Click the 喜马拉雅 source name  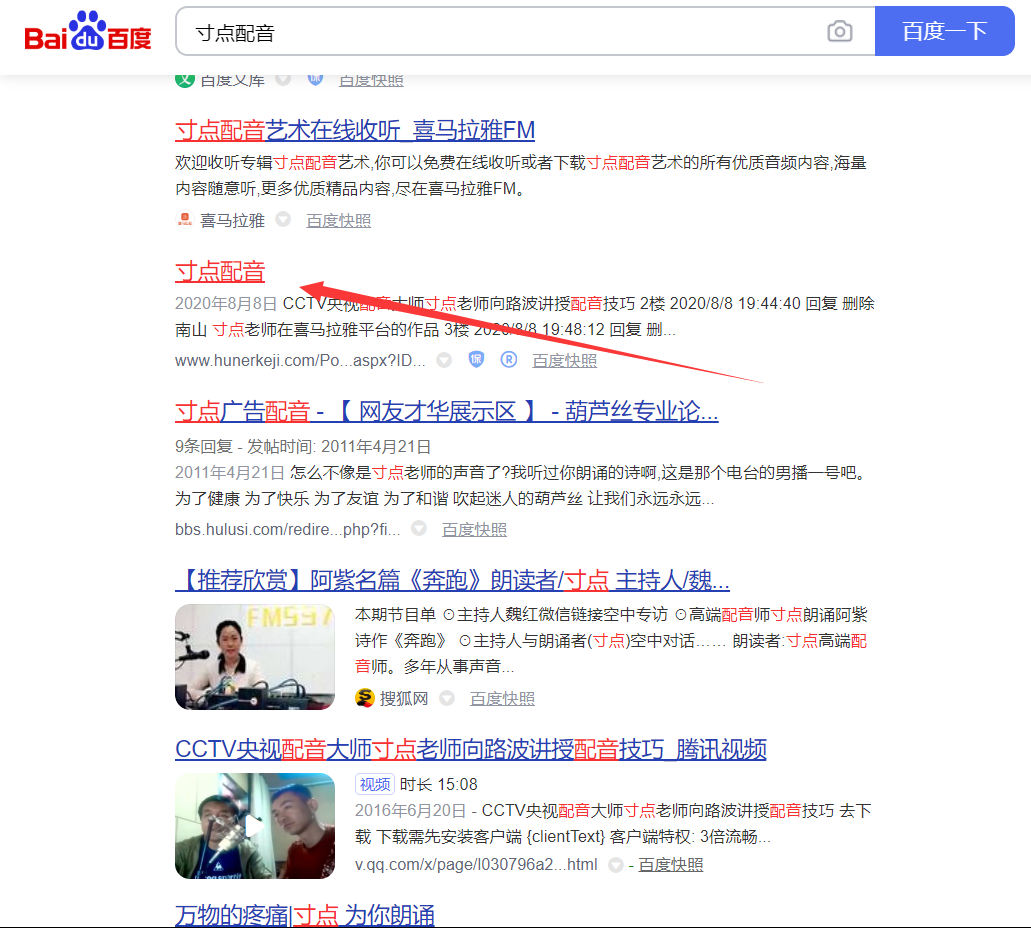[x=233, y=220]
